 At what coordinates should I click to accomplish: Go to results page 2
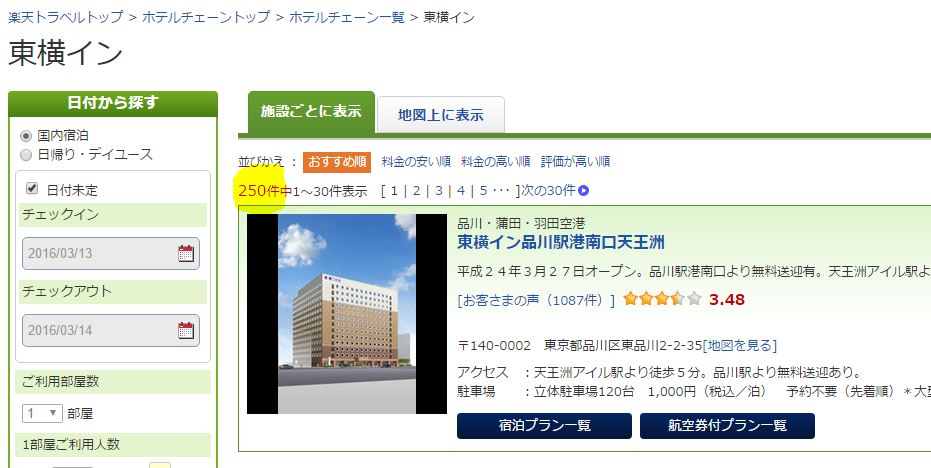pos(417,191)
